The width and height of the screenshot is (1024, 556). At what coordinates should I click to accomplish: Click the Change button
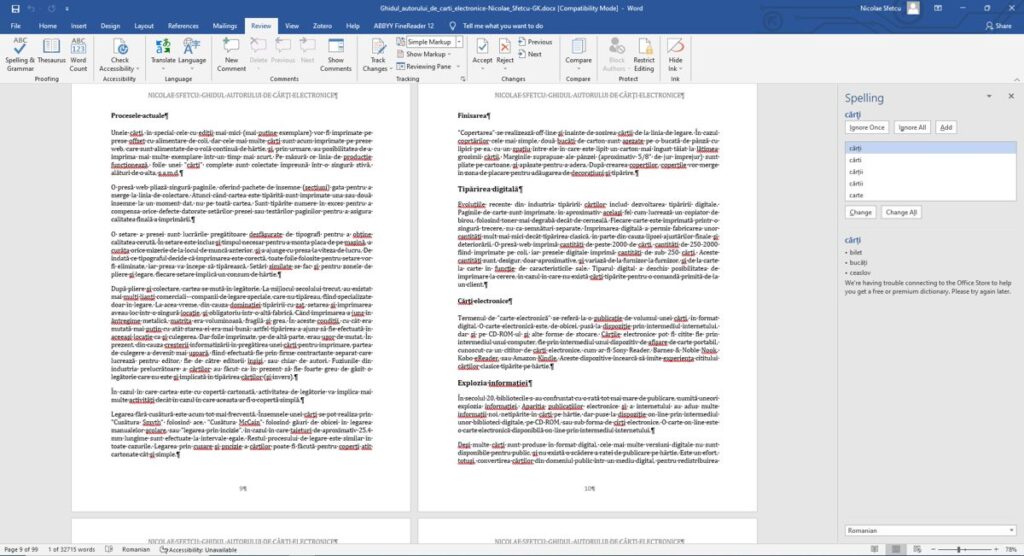(x=860, y=212)
